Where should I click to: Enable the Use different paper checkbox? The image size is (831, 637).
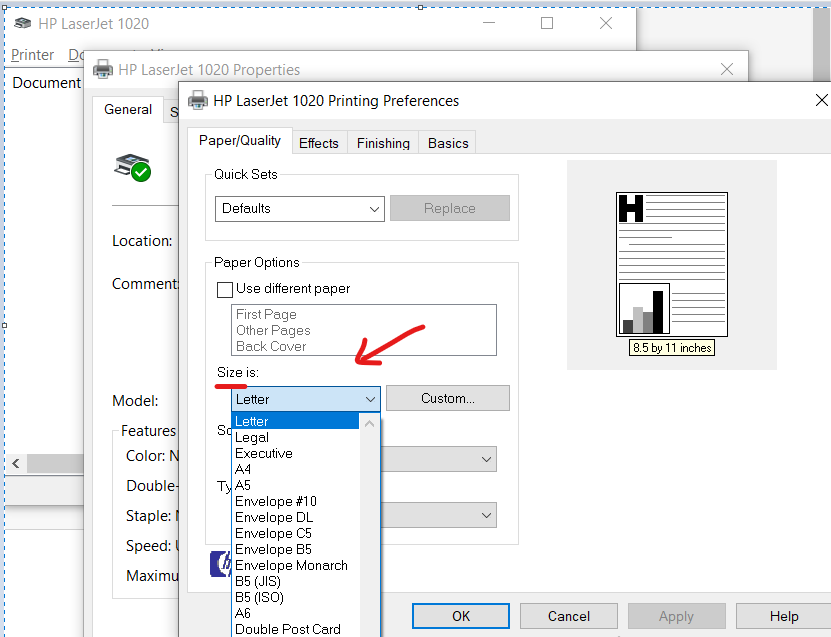pyautogui.click(x=225, y=289)
